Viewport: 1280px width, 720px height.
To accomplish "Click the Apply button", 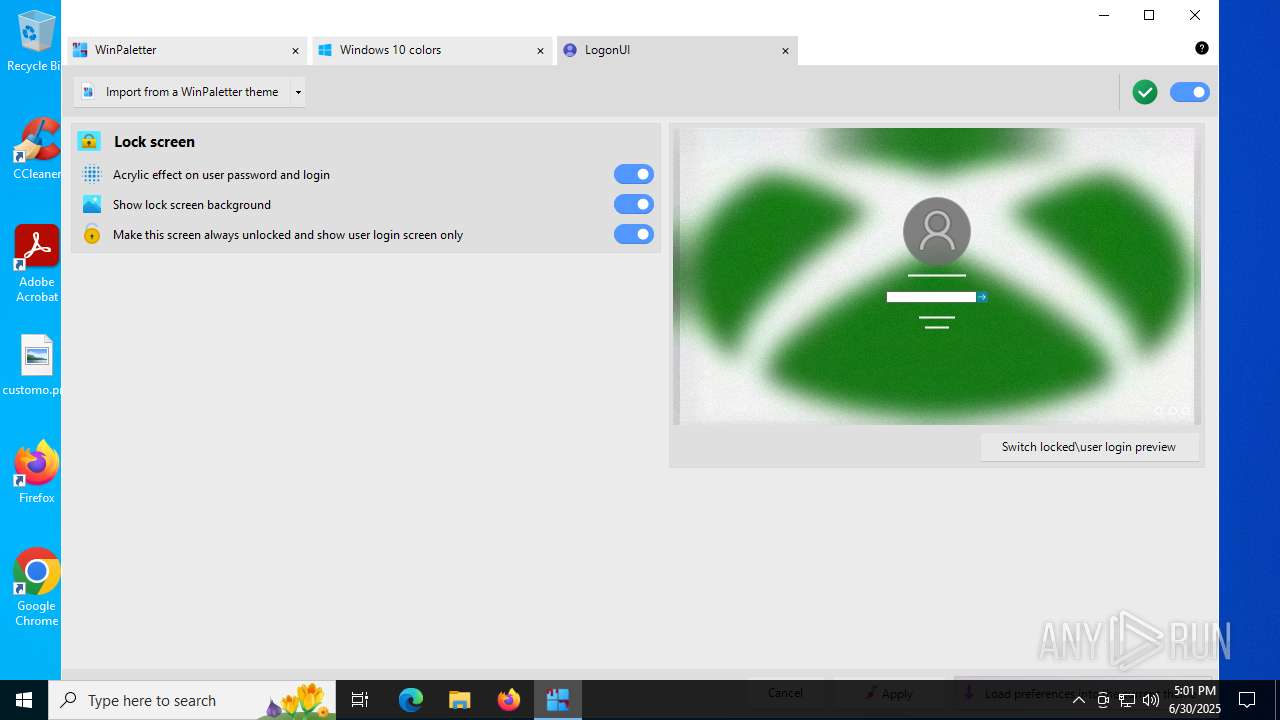I will [x=888, y=693].
